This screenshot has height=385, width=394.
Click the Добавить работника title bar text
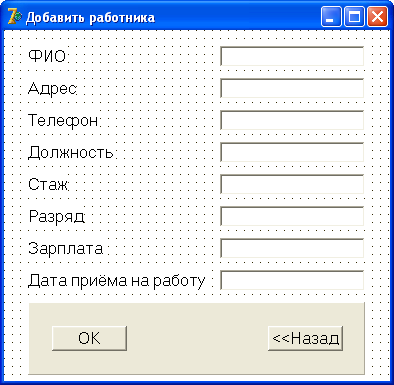click(x=90, y=17)
